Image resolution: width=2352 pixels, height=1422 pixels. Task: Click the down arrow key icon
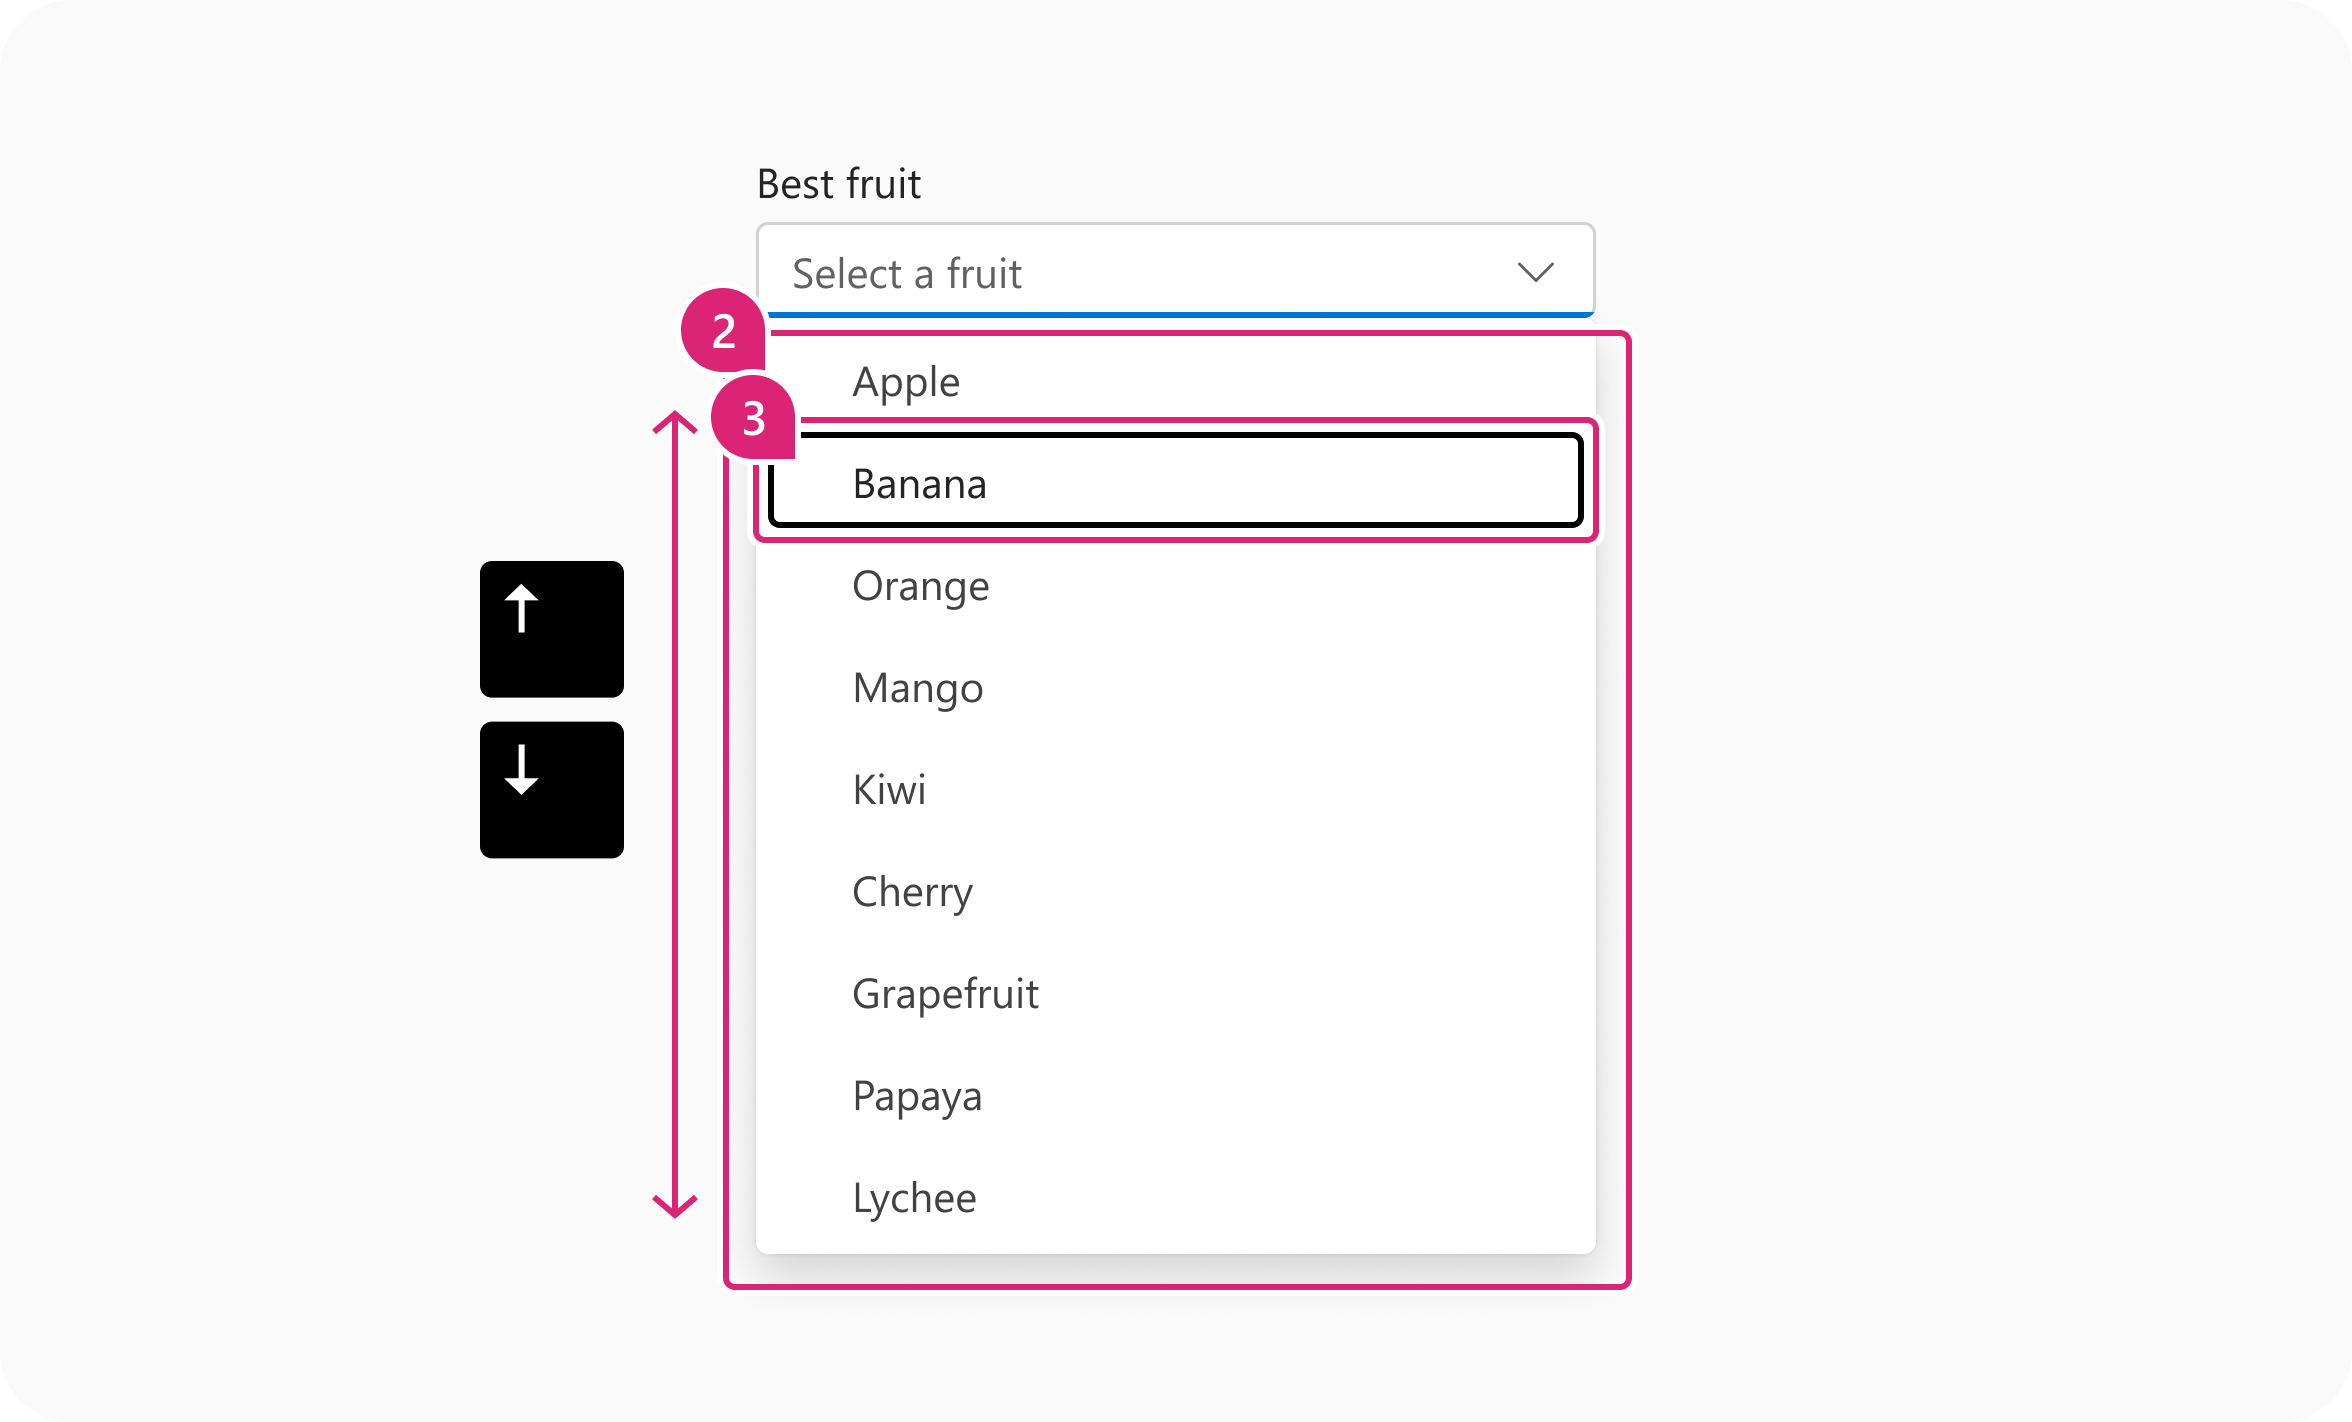point(552,790)
